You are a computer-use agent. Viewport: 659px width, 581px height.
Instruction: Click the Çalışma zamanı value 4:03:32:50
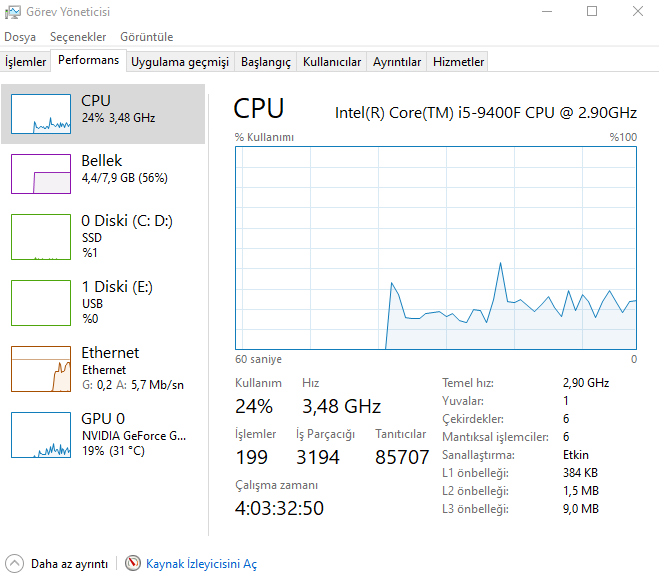pos(279,509)
